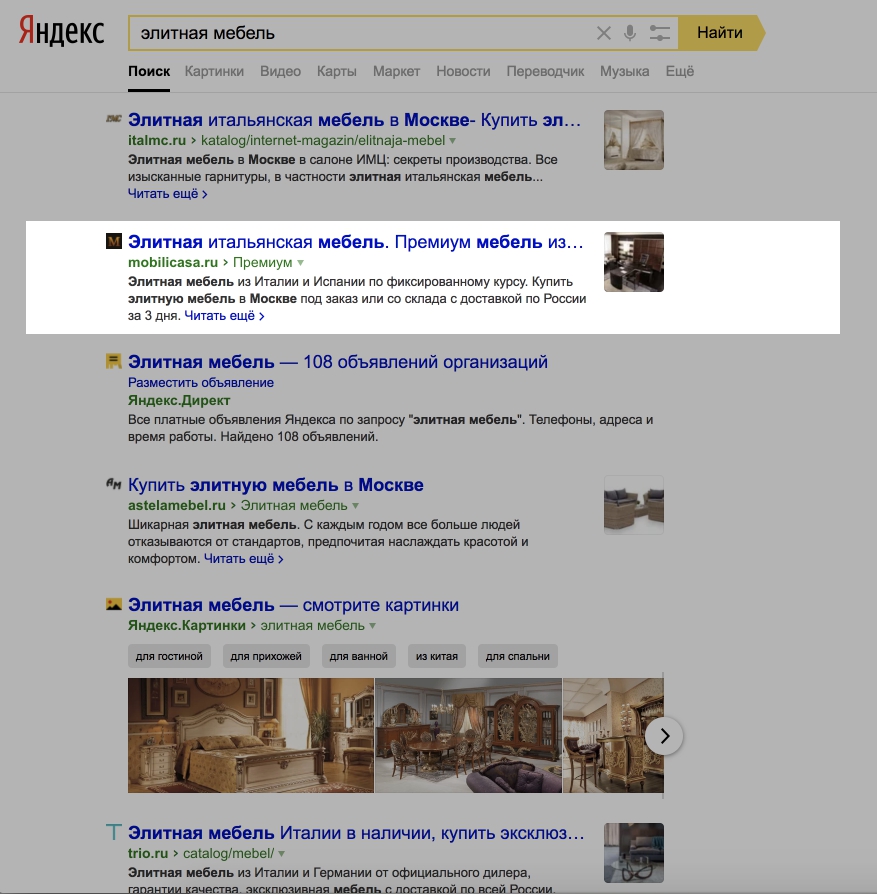Image resolution: width=877 pixels, height=894 pixels.
Task: Click the astelamebel.ru green domain link
Action: 177,505
